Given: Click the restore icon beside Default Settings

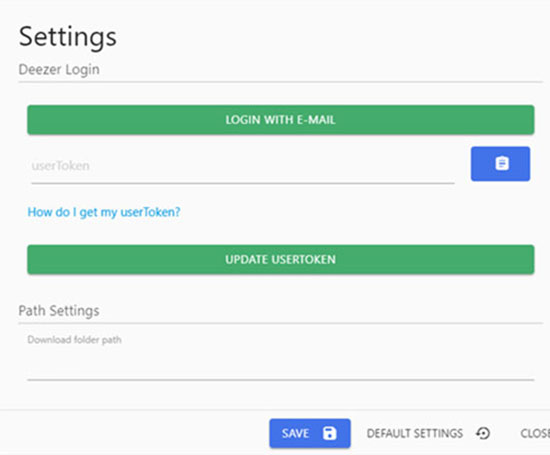Looking at the screenshot, I should point(483,433).
